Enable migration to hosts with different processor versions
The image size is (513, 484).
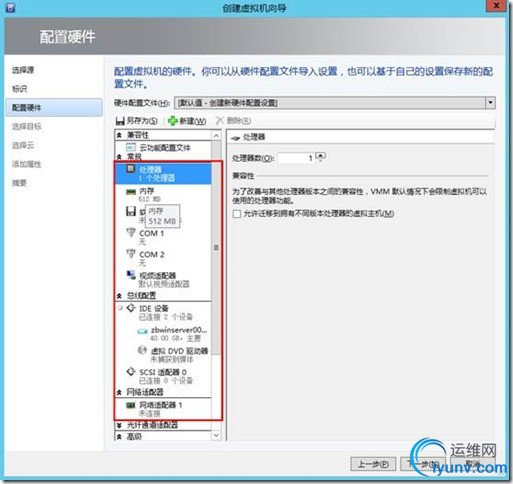[x=237, y=214]
